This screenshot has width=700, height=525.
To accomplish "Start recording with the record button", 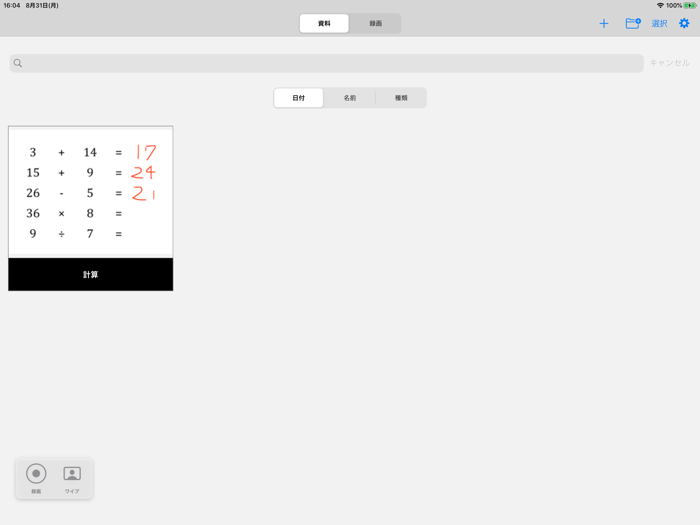I will point(36,474).
